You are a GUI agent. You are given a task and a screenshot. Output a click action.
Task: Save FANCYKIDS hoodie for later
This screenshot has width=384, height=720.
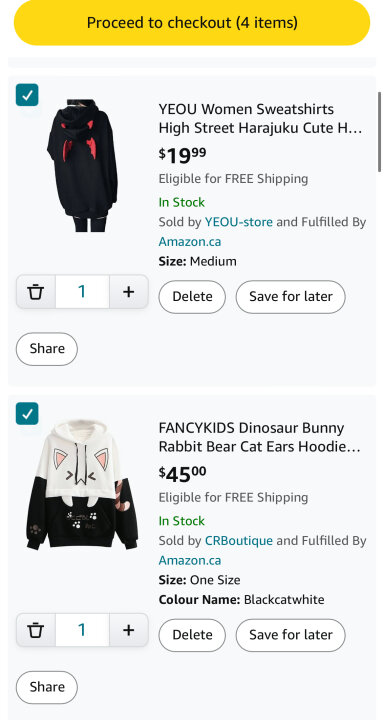click(x=291, y=635)
